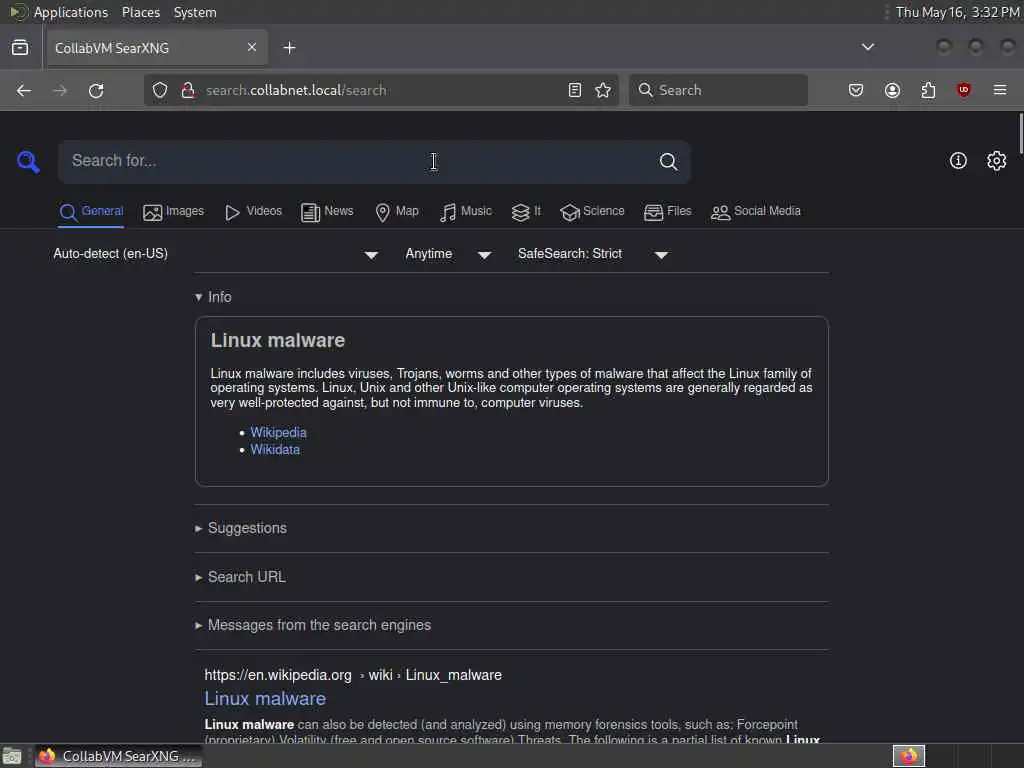Click the SearXNG magnifier logo
Screen dimensions: 1024x768
[x=28, y=161]
